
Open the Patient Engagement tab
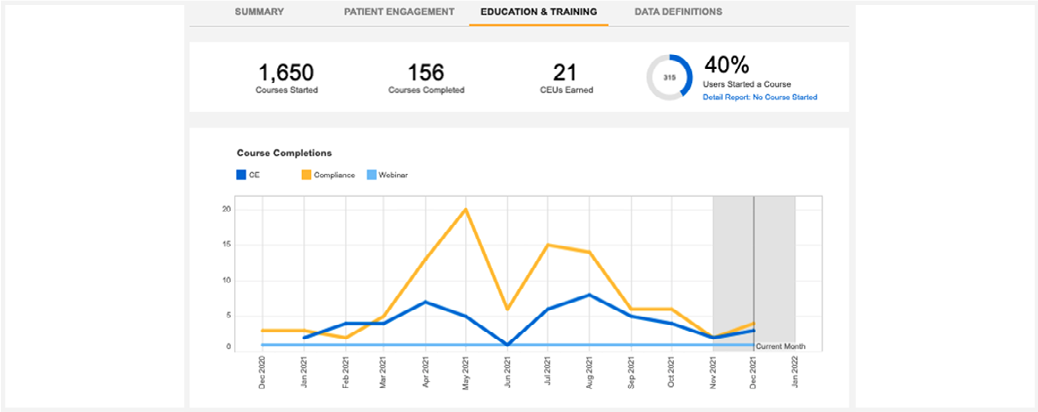pos(399,12)
